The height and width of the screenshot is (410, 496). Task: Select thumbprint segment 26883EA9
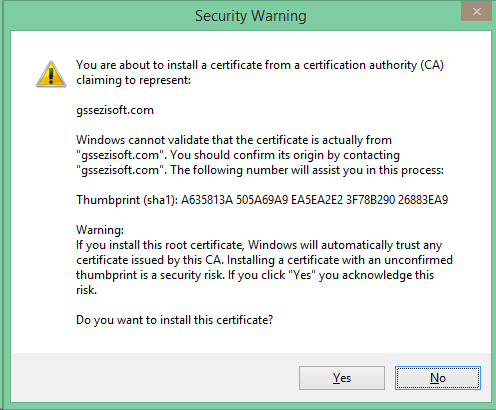[x=423, y=200]
